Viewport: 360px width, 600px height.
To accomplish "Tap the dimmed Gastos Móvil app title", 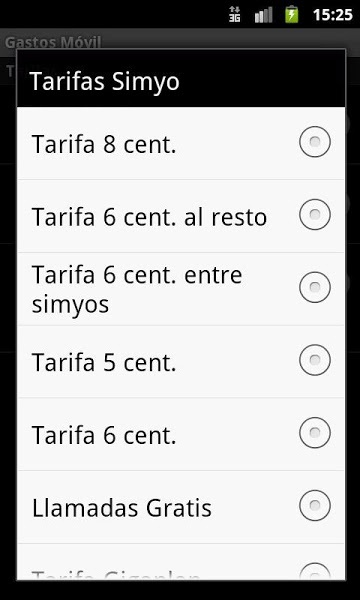I will (53, 42).
